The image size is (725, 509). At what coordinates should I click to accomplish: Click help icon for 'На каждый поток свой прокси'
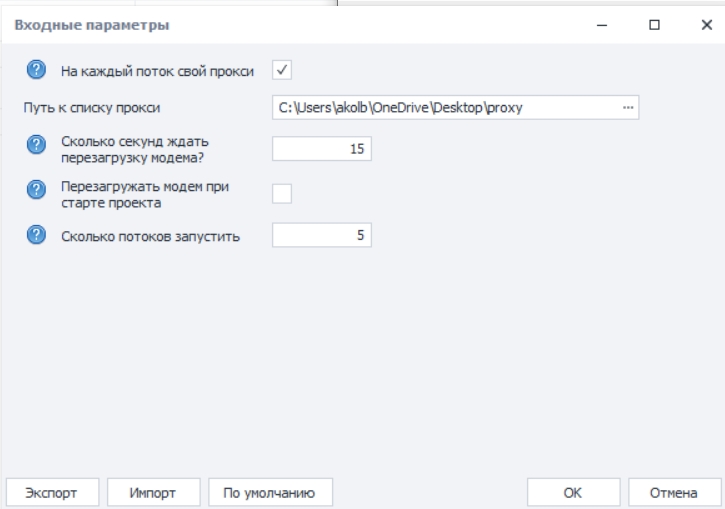pos(37,70)
